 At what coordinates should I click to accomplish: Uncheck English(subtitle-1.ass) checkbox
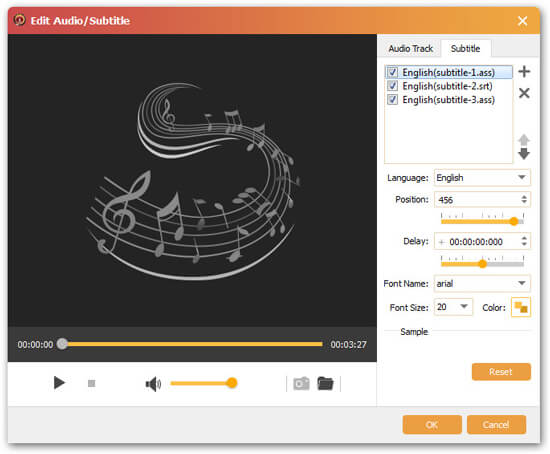[392, 72]
